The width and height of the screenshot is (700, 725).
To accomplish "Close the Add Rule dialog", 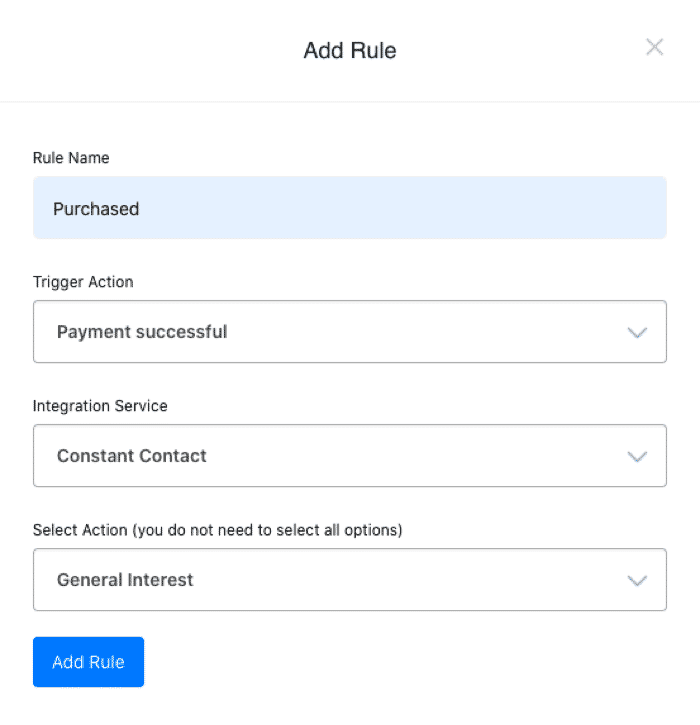I will coord(654,47).
